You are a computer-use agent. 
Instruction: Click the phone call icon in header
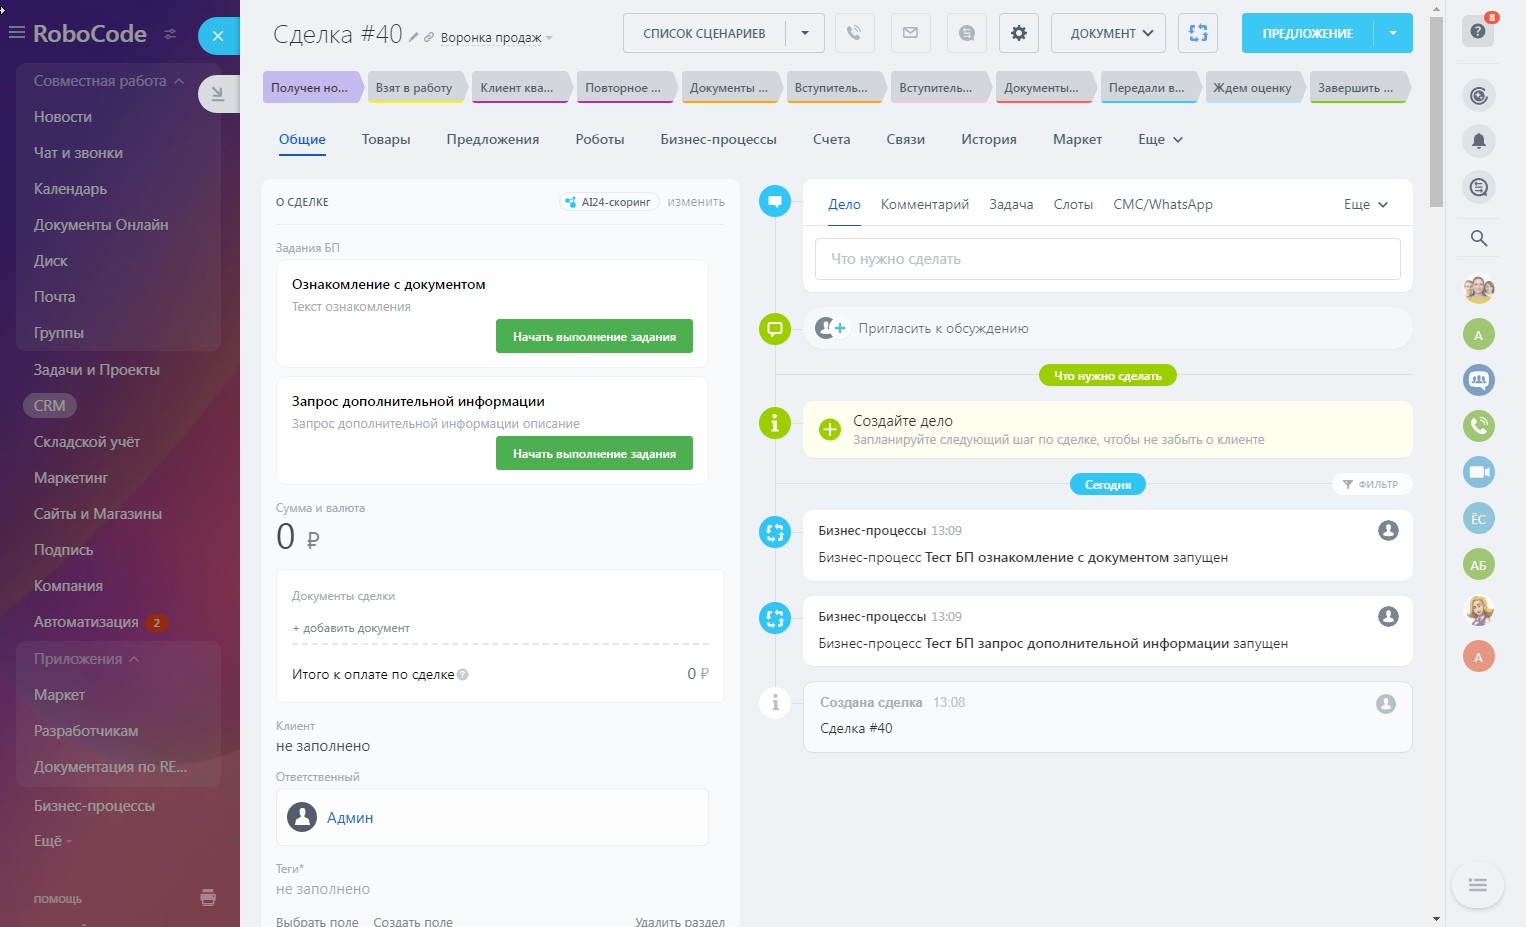[854, 33]
